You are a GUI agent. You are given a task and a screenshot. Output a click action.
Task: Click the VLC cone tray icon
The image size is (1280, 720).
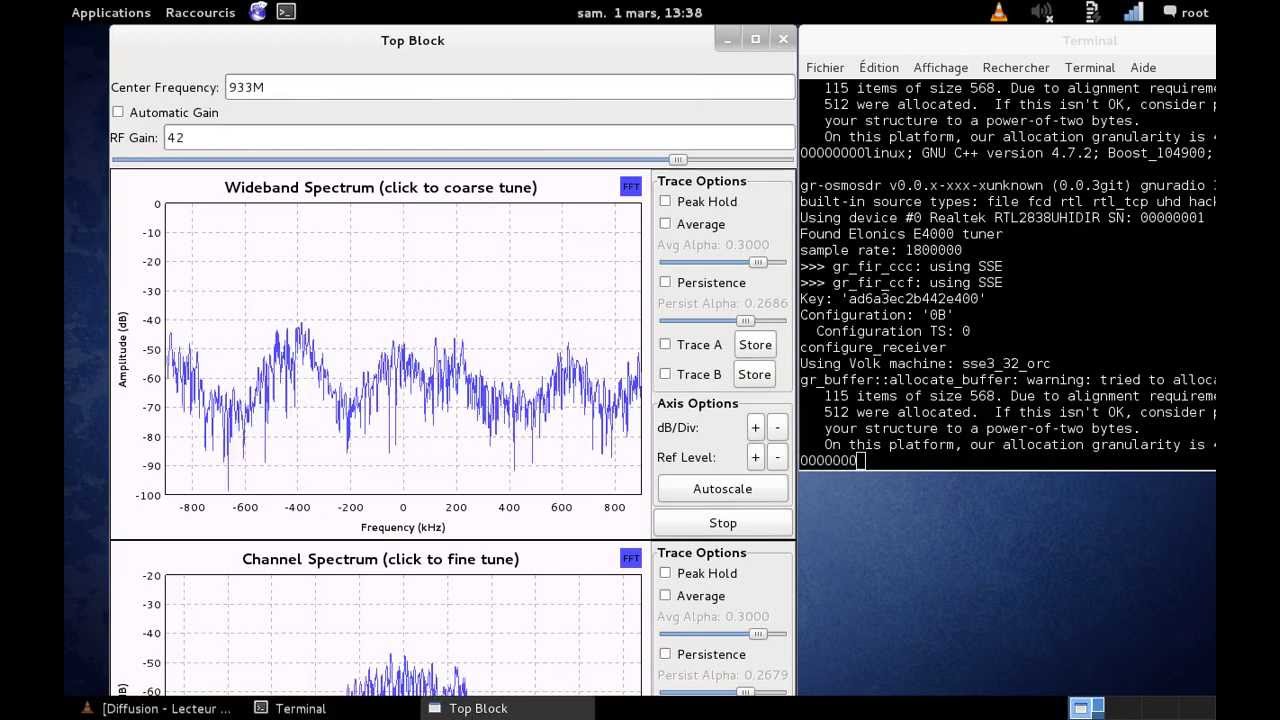(x=998, y=12)
